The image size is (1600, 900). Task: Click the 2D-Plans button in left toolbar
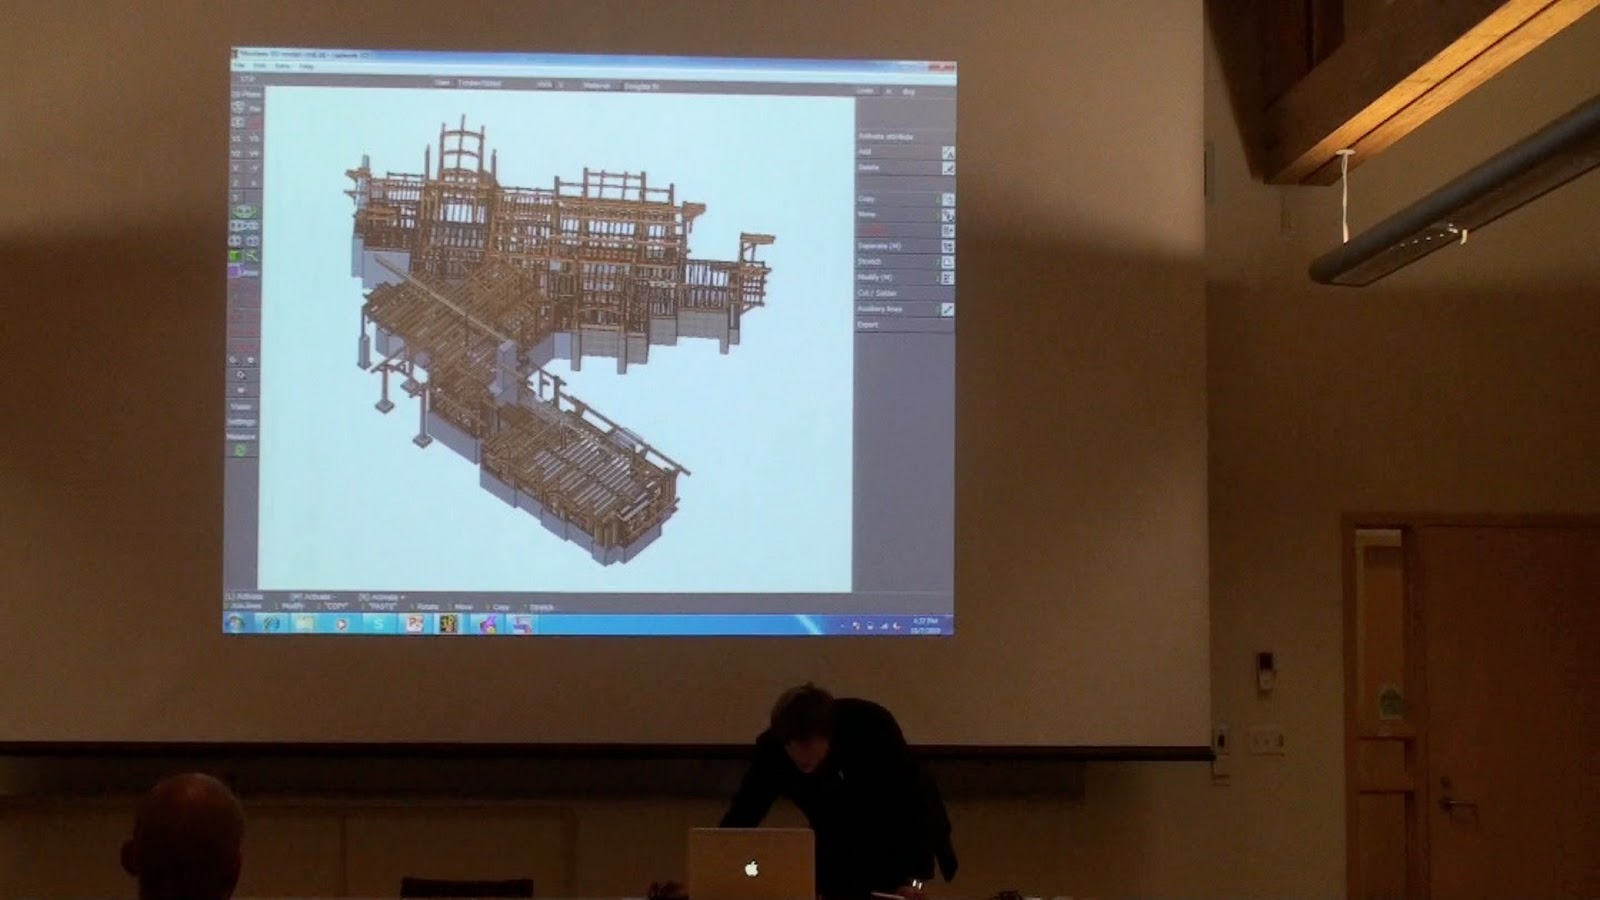click(x=246, y=95)
